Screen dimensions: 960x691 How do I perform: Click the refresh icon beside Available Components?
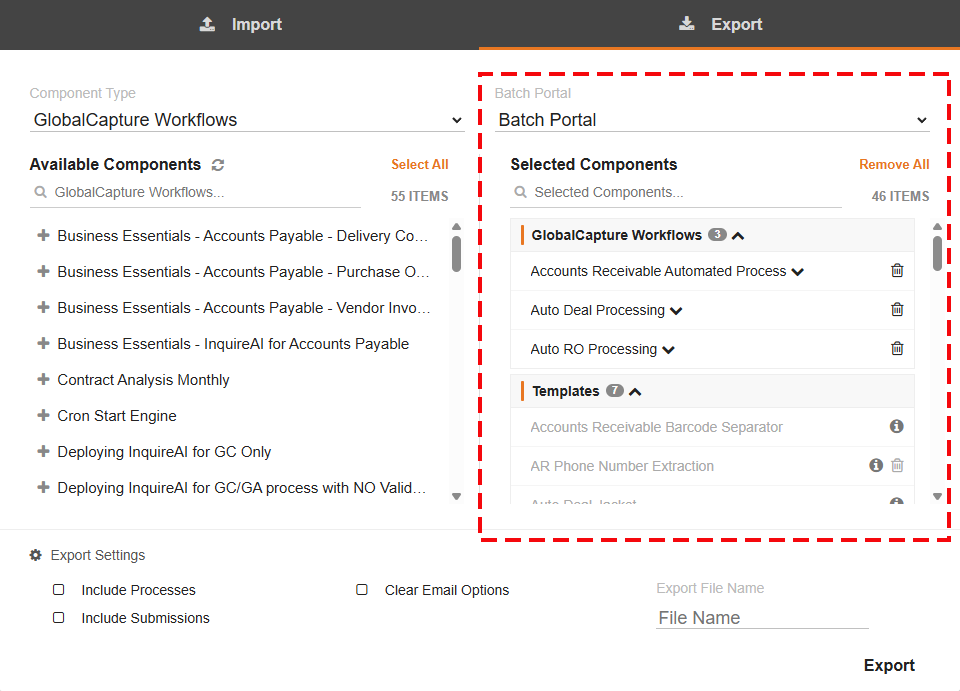click(x=218, y=165)
